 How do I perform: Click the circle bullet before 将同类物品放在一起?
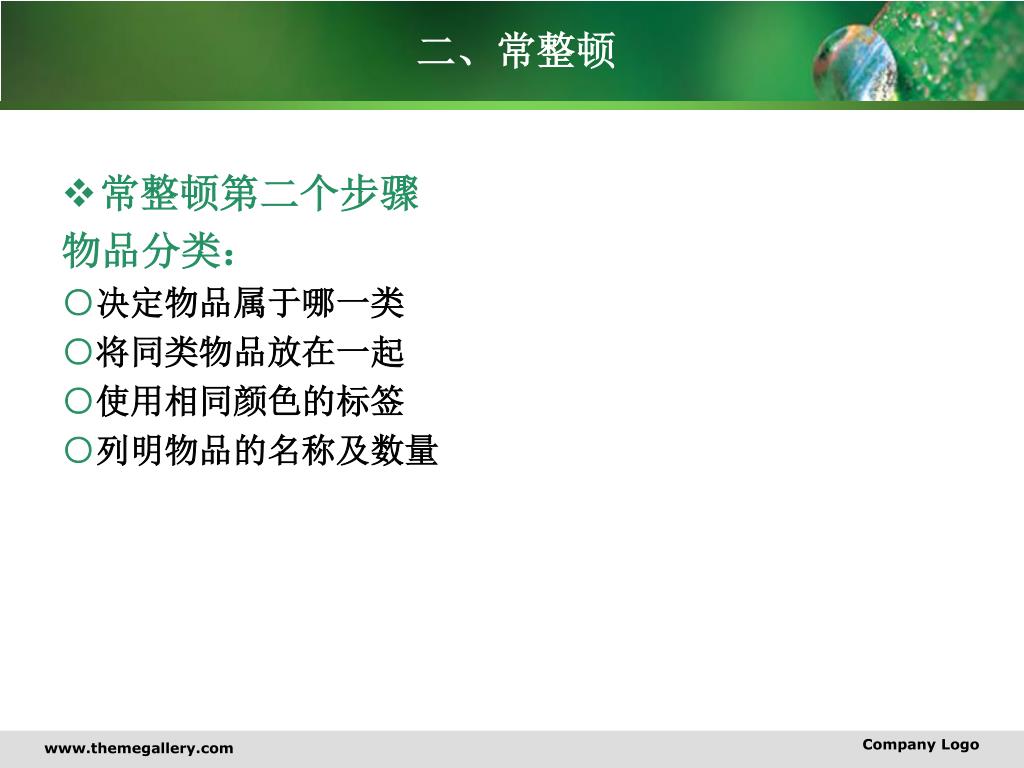pos(78,352)
